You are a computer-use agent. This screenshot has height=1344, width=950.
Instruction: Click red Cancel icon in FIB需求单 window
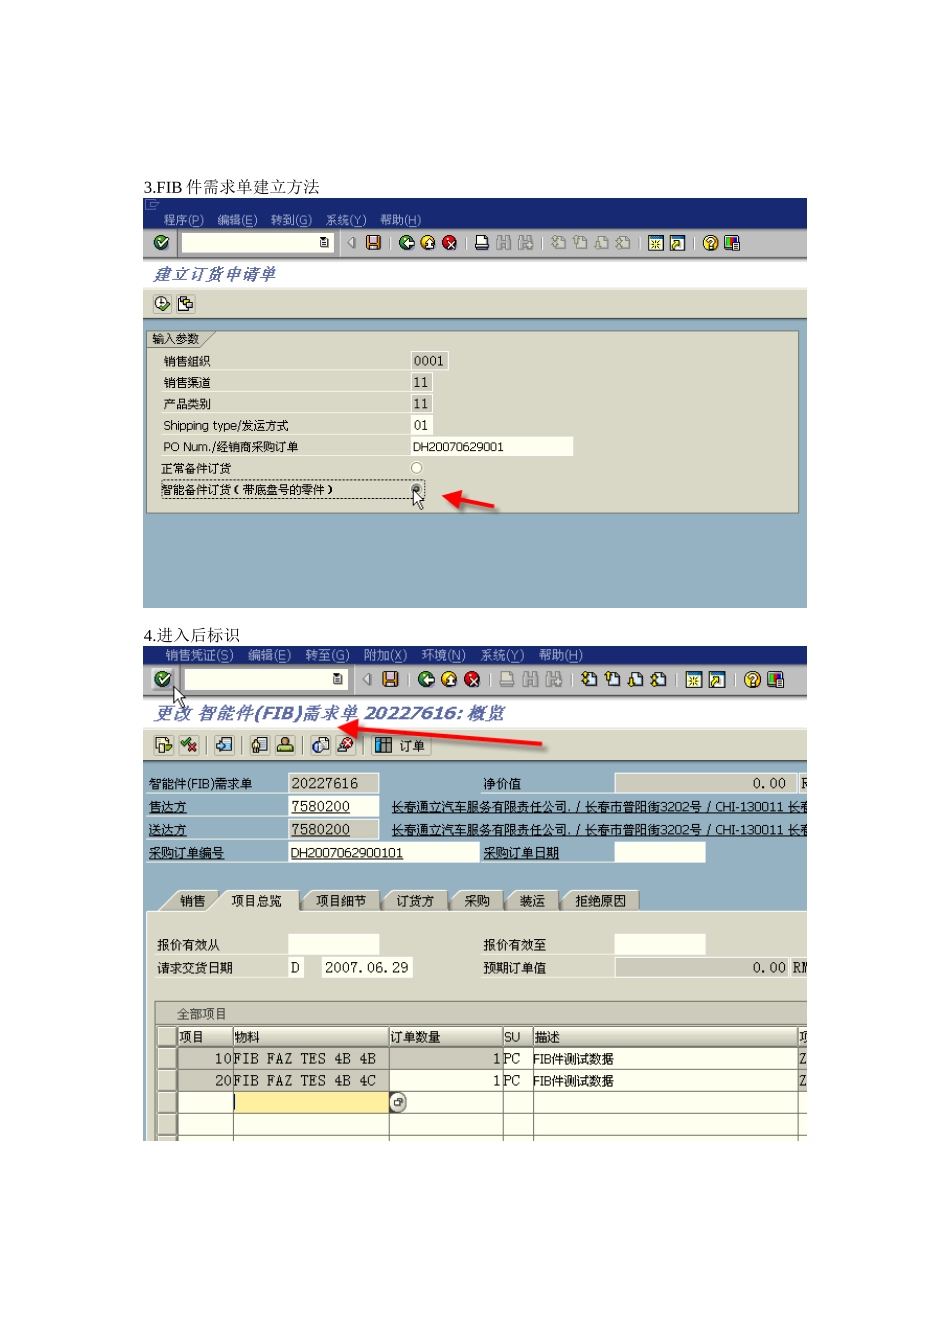point(472,679)
